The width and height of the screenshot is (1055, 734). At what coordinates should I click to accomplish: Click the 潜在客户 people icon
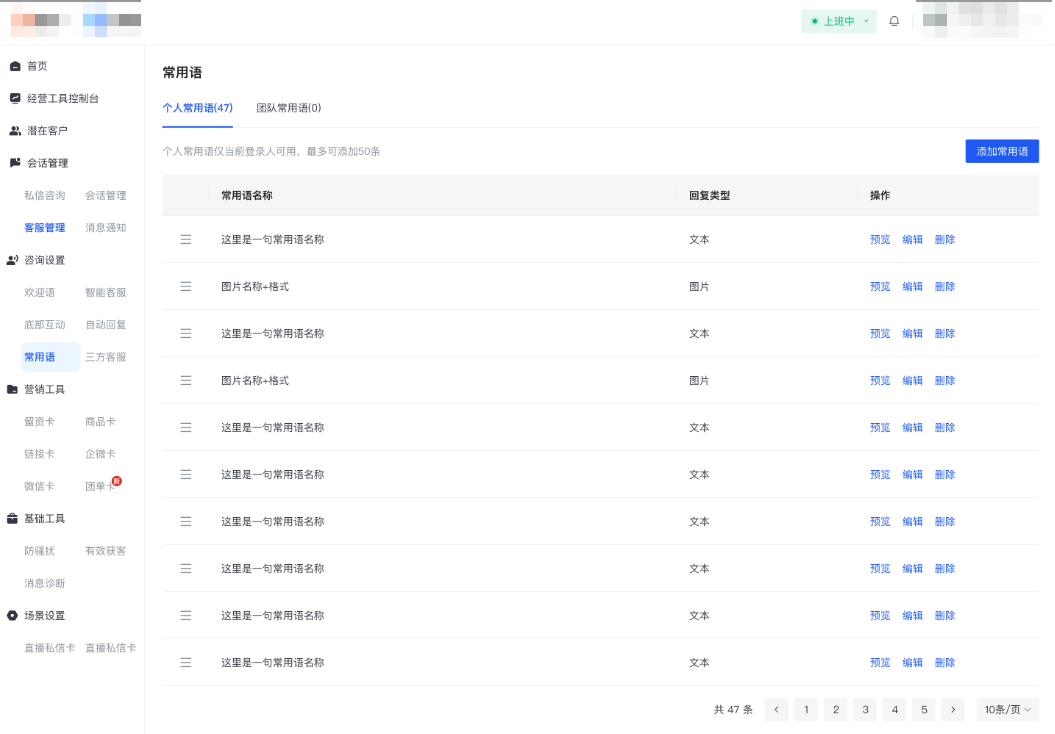coord(14,131)
